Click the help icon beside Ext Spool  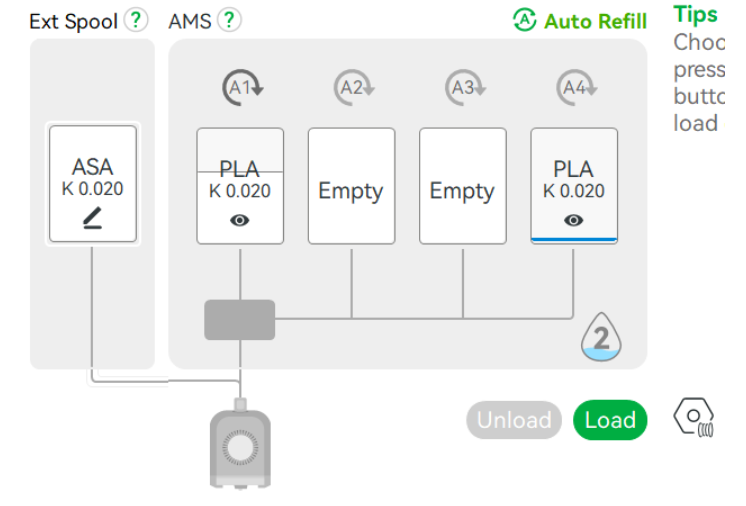[x=136, y=20]
